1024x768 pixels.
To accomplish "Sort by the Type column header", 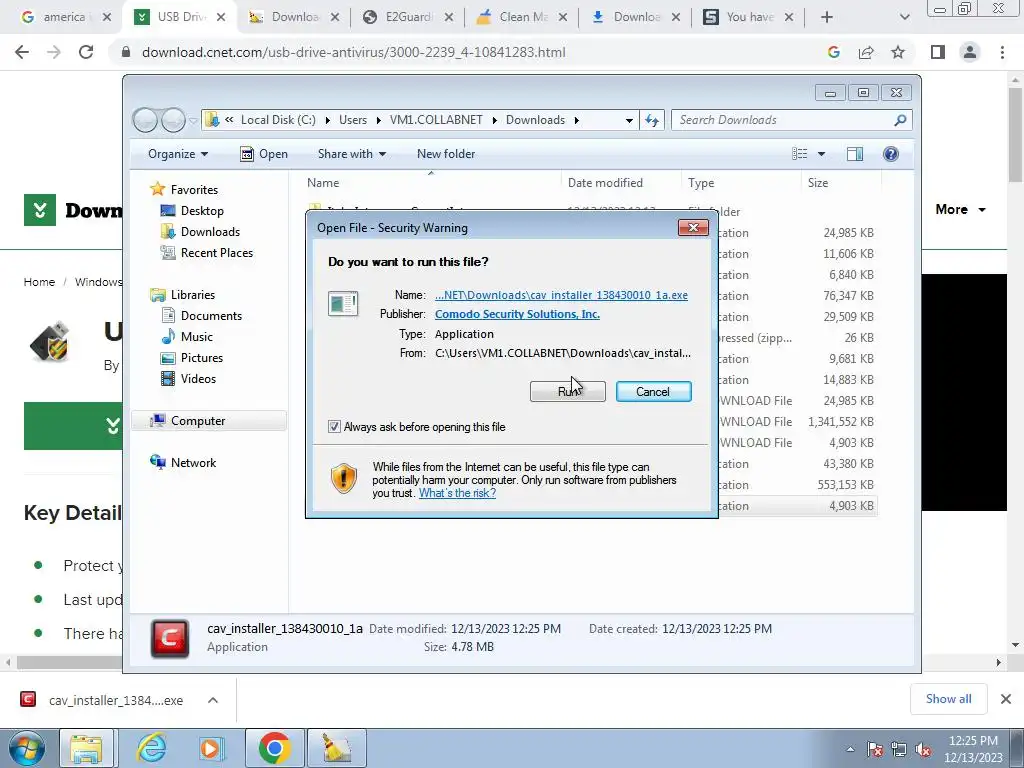I will (701, 183).
